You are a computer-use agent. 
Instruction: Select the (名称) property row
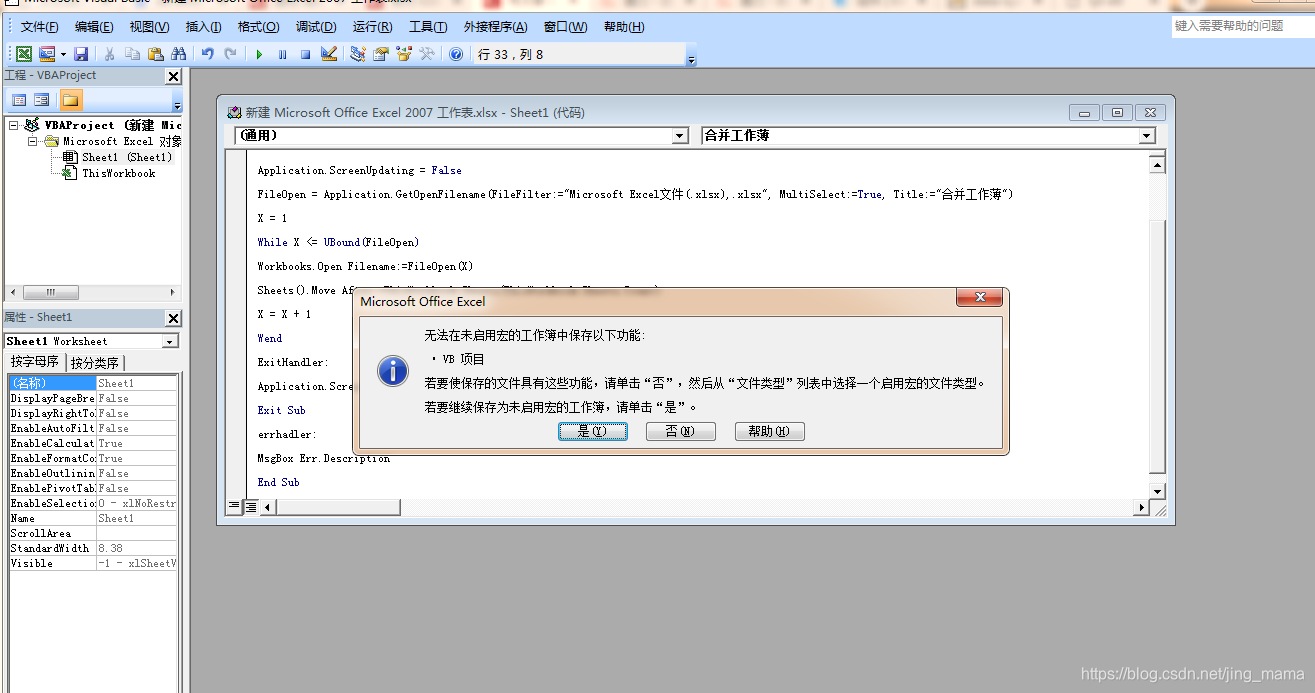(x=93, y=383)
